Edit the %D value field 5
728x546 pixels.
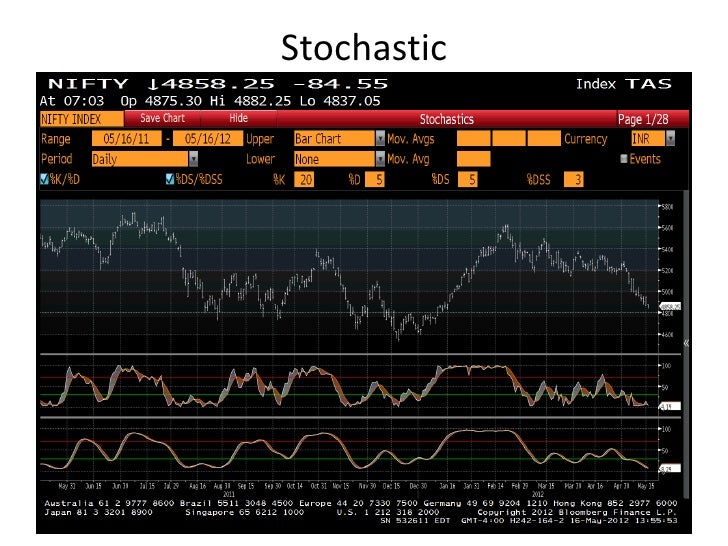pyautogui.click(x=375, y=180)
